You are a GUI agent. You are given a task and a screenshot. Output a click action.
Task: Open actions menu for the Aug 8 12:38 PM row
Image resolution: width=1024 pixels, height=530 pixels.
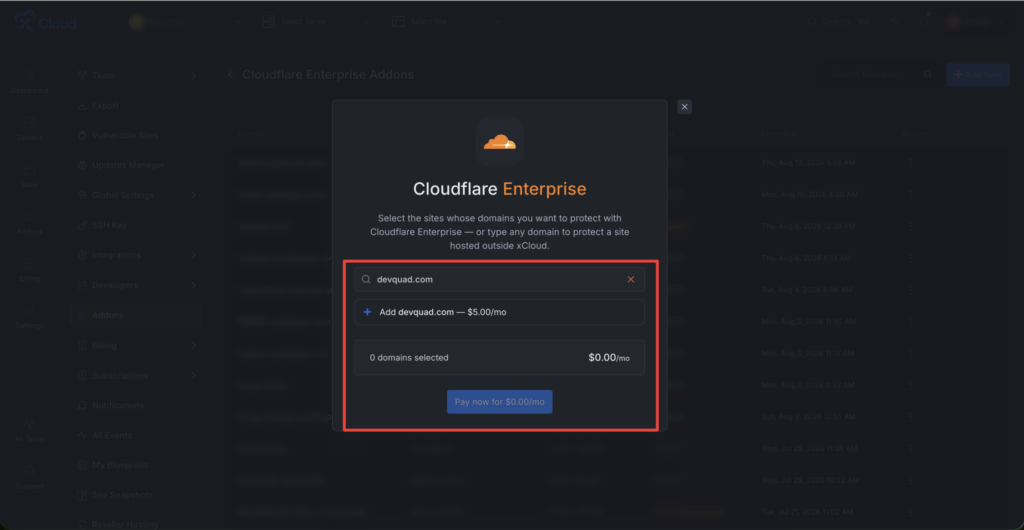[910, 226]
